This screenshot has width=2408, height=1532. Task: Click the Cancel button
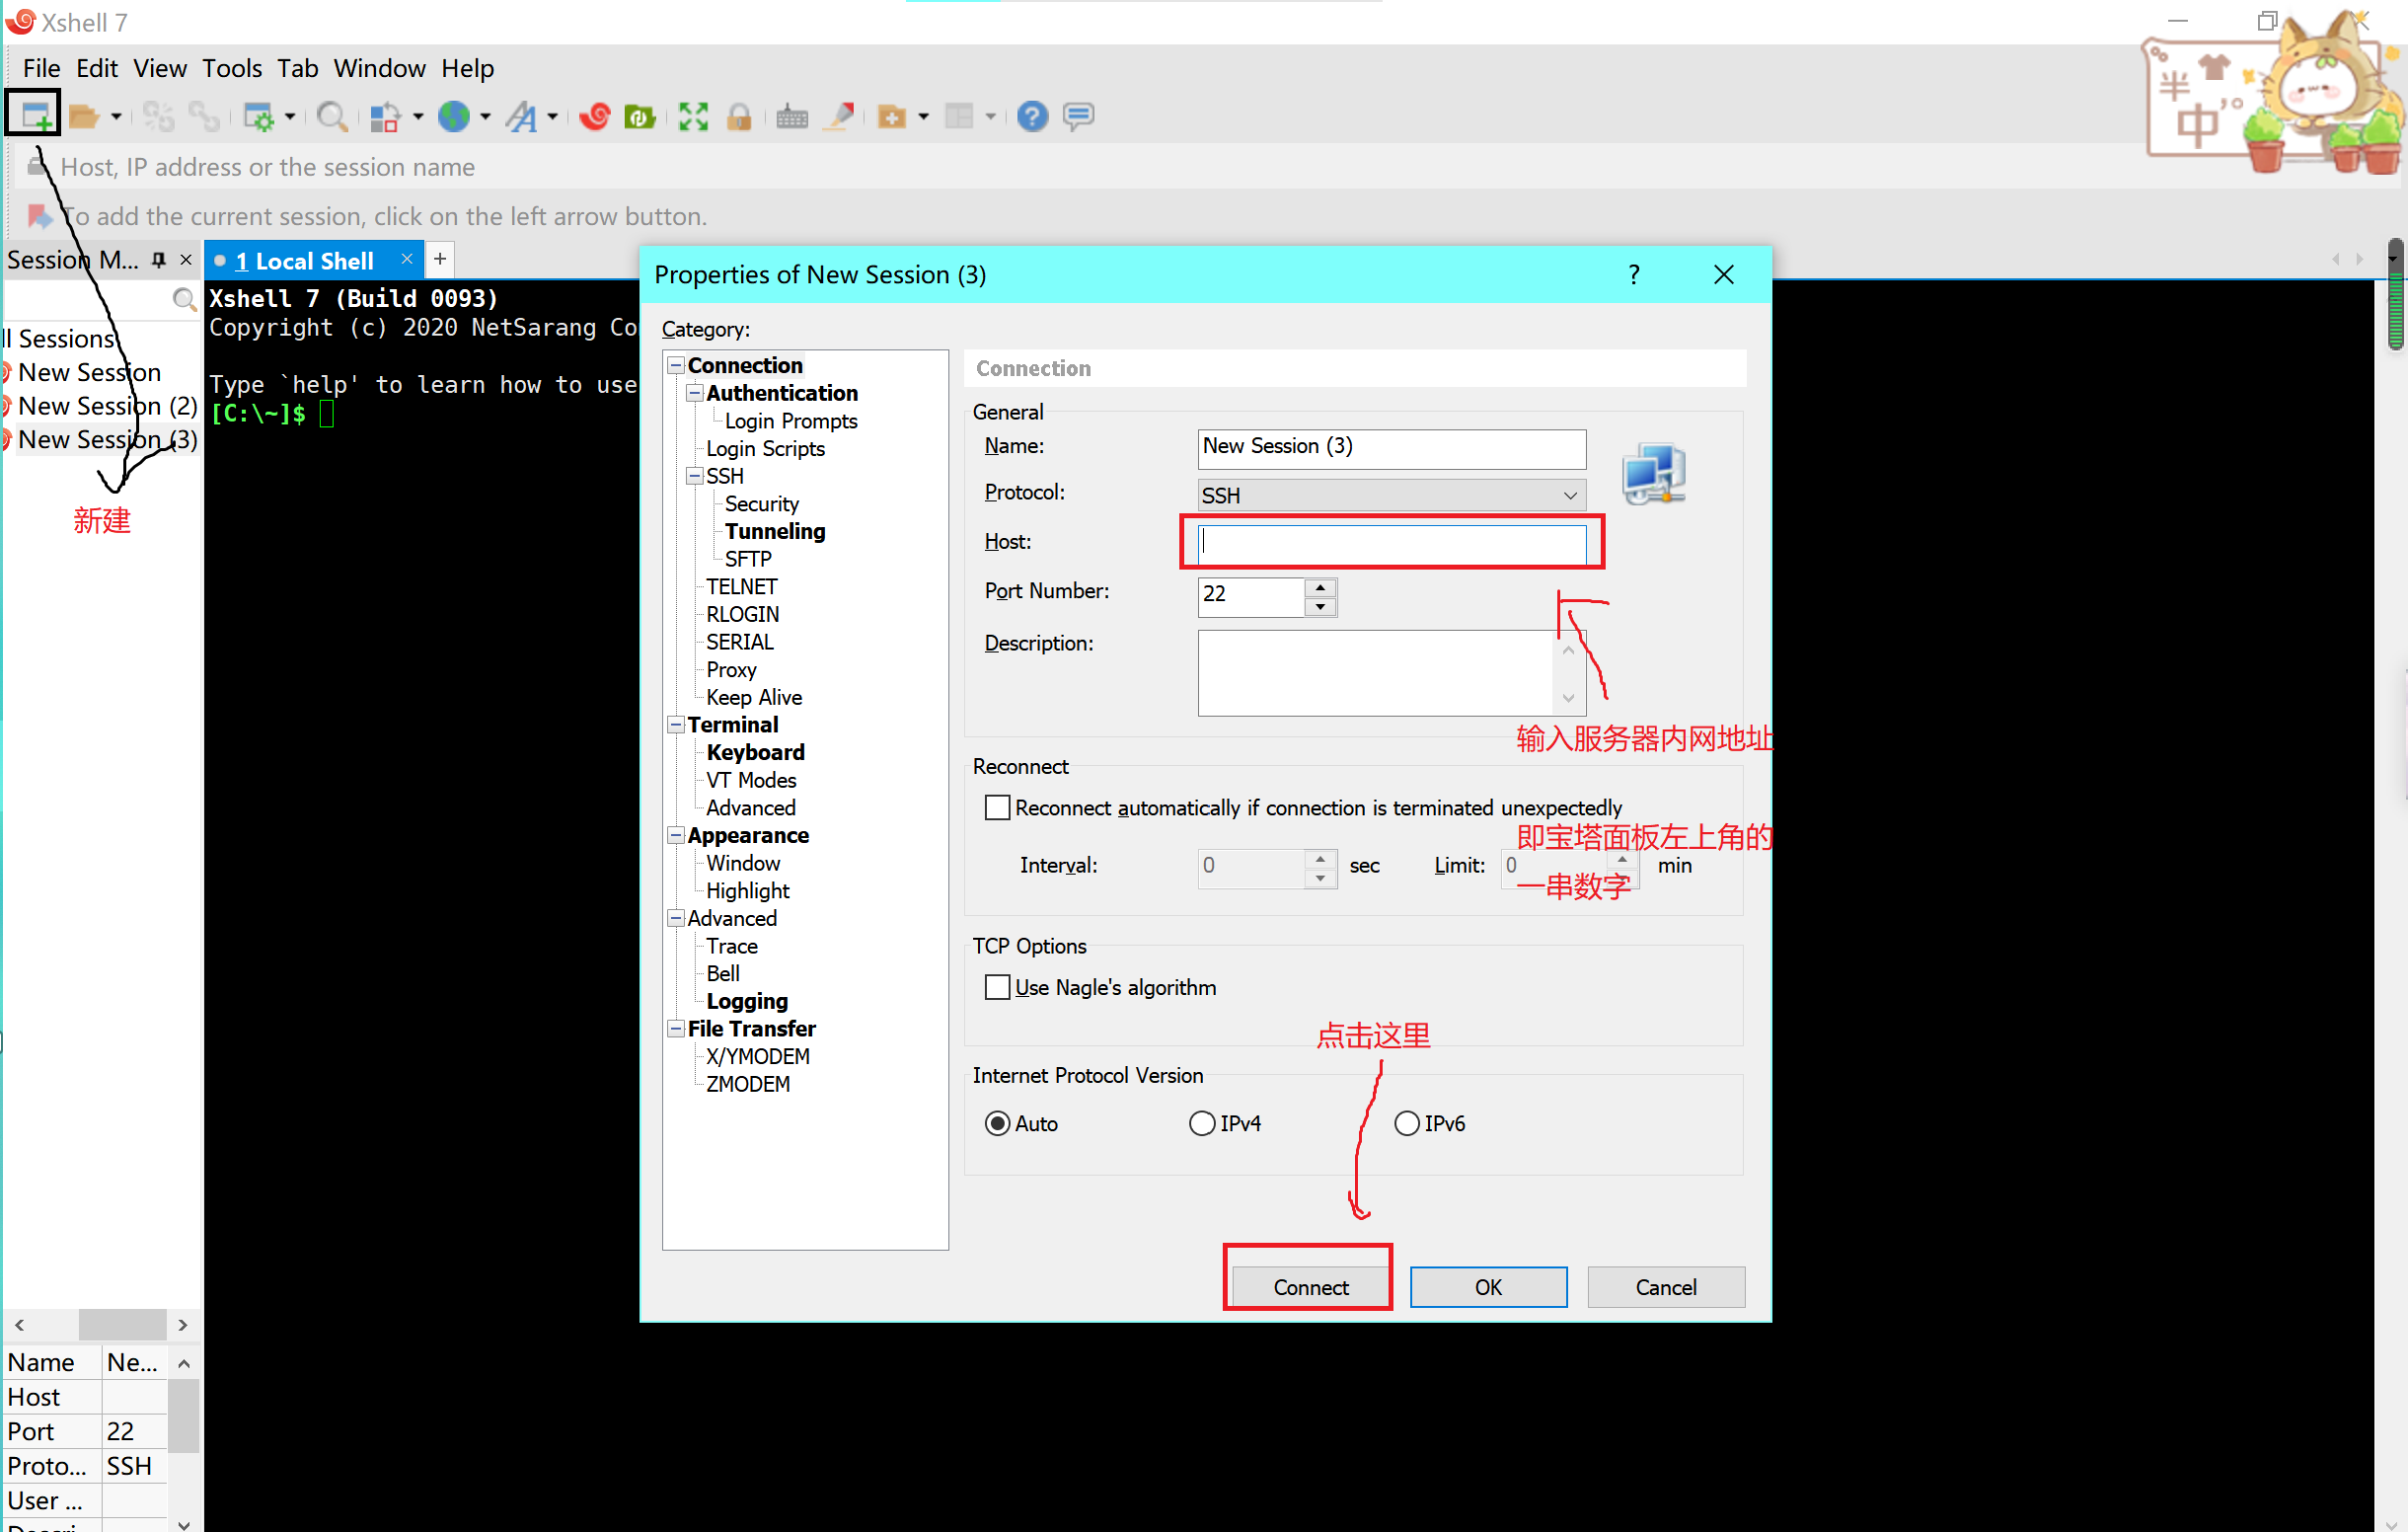(1666, 1287)
